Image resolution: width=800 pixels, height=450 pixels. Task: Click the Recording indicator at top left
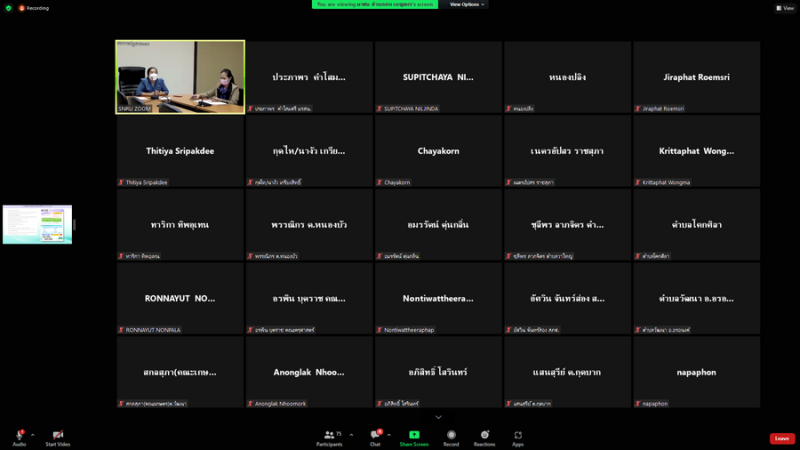[34, 7]
